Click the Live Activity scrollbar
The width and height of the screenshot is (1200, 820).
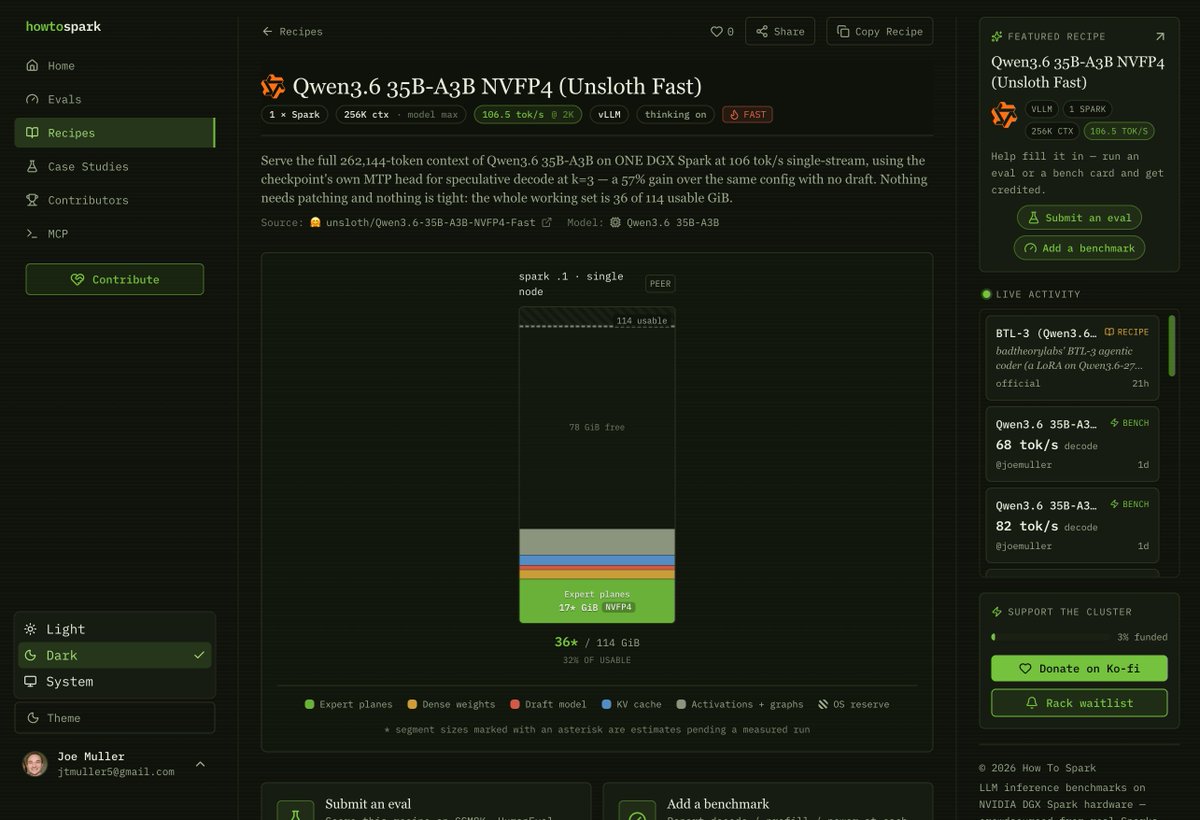(1171, 346)
